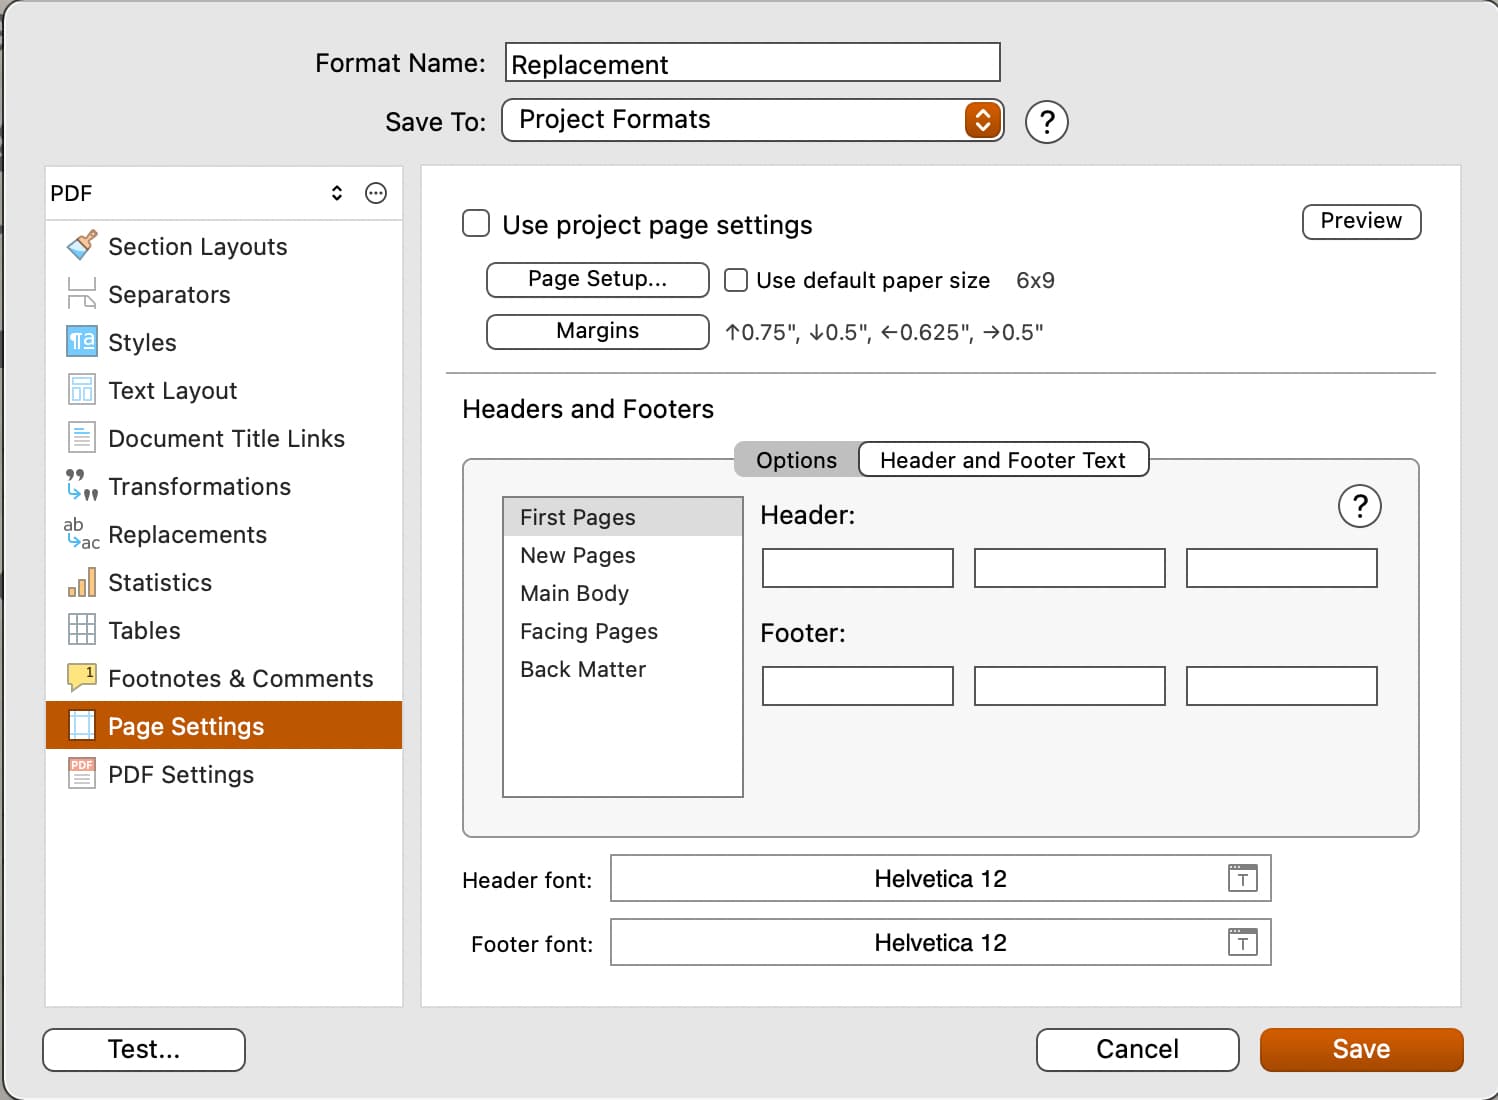The image size is (1498, 1100).
Task: Click the left Footer text field
Action: click(858, 686)
